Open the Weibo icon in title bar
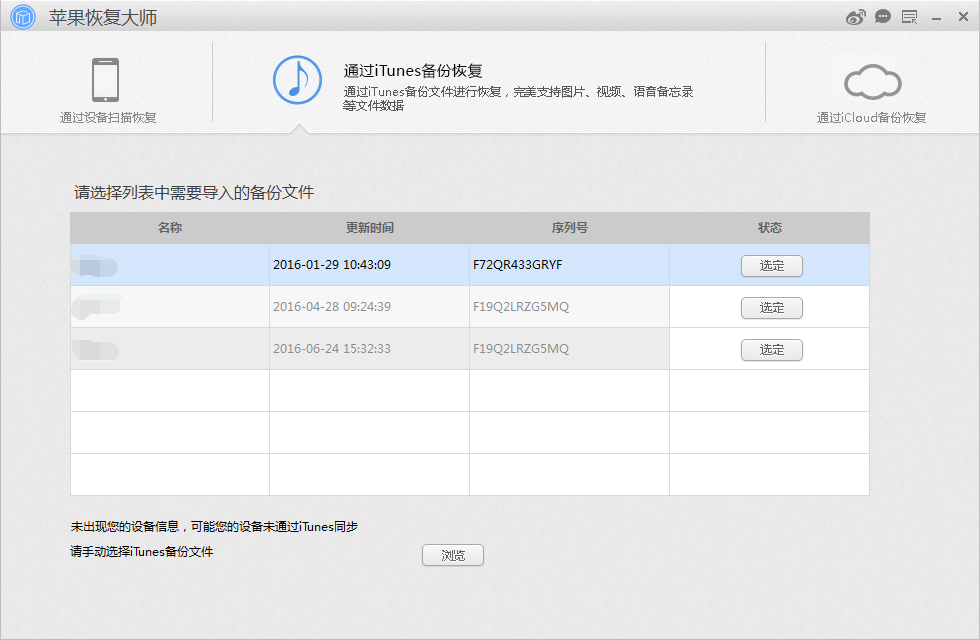 click(x=856, y=17)
